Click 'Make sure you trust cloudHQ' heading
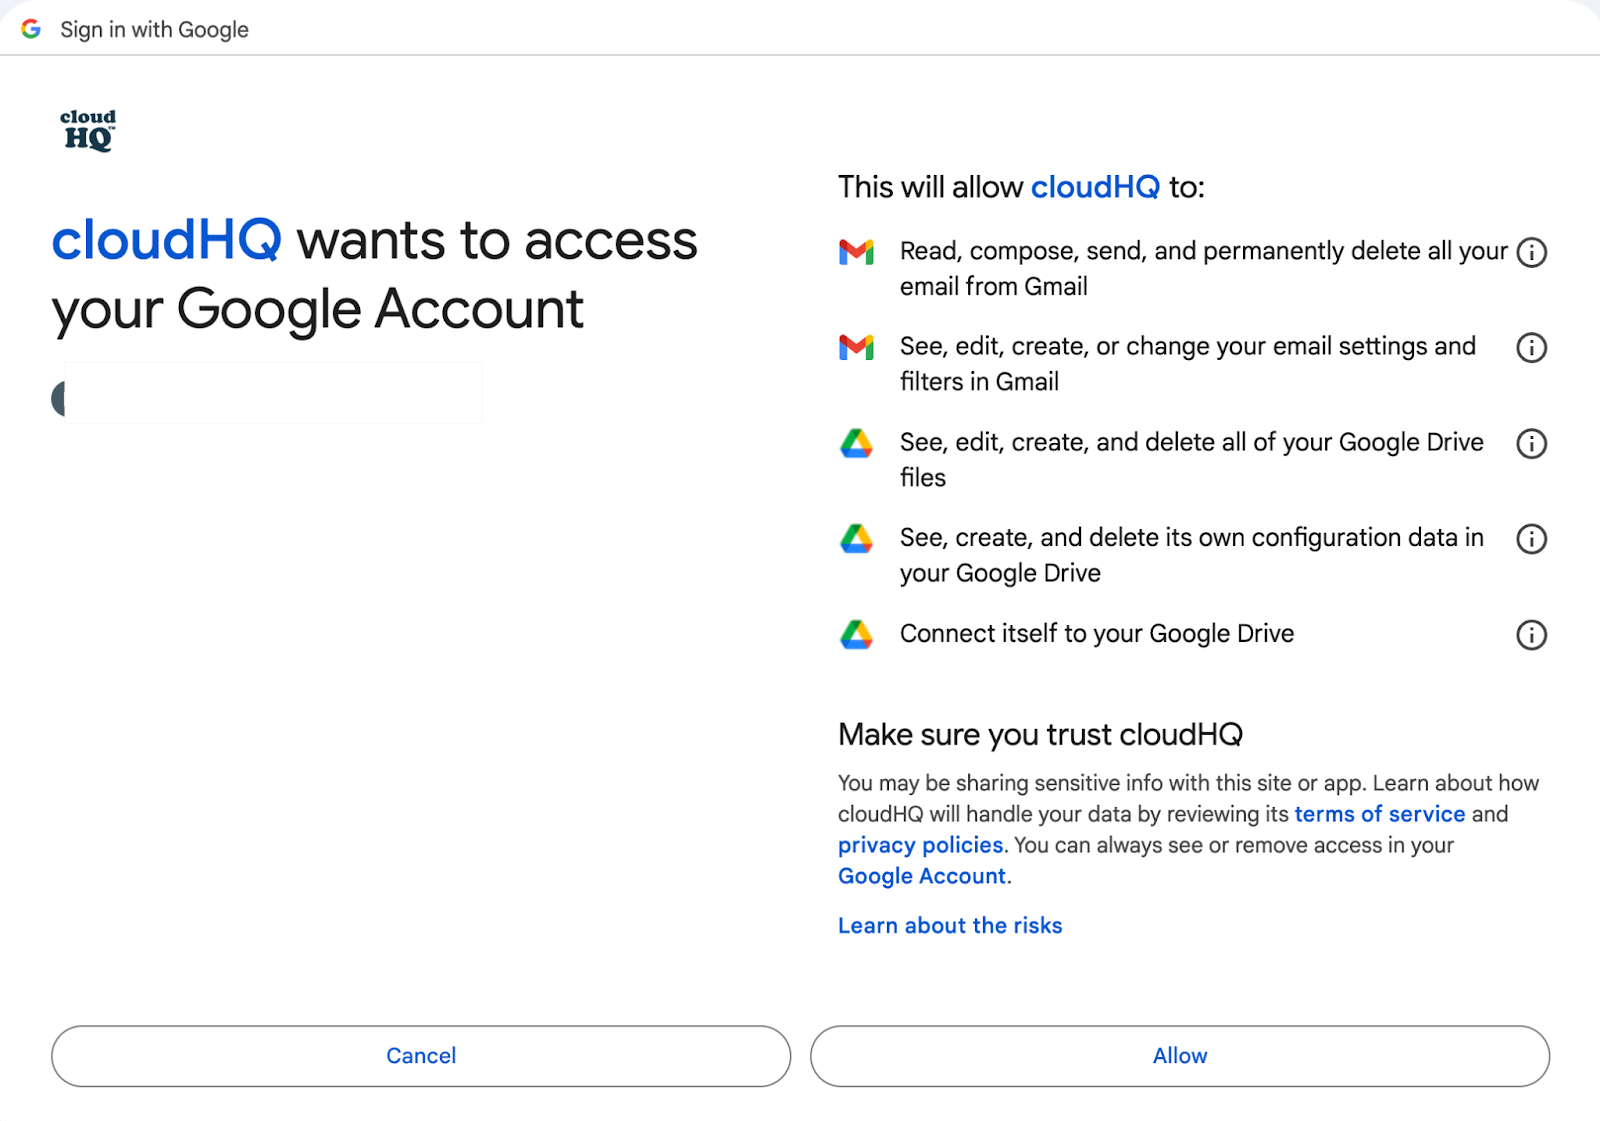The height and width of the screenshot is (1121, 1600). (x=1040, y=735)
